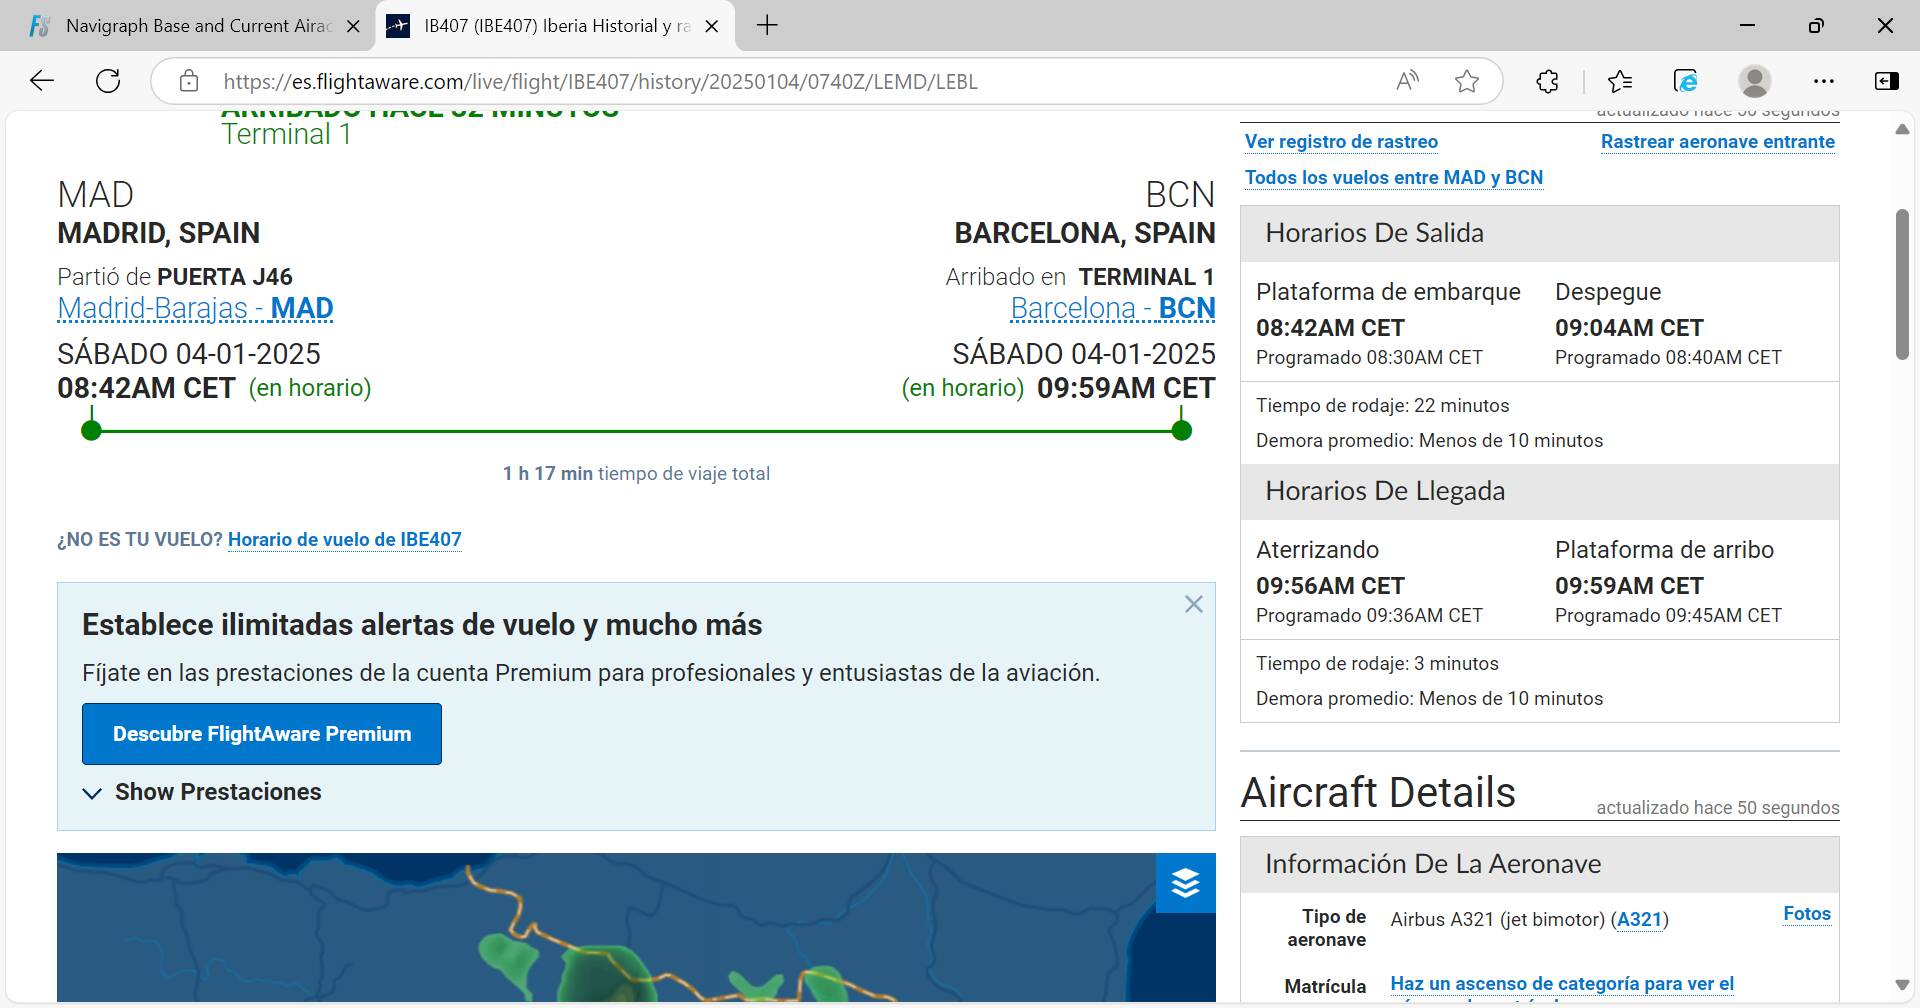
Task: Click Descubre FlightAware Premium button
Action: coord(262,733)
